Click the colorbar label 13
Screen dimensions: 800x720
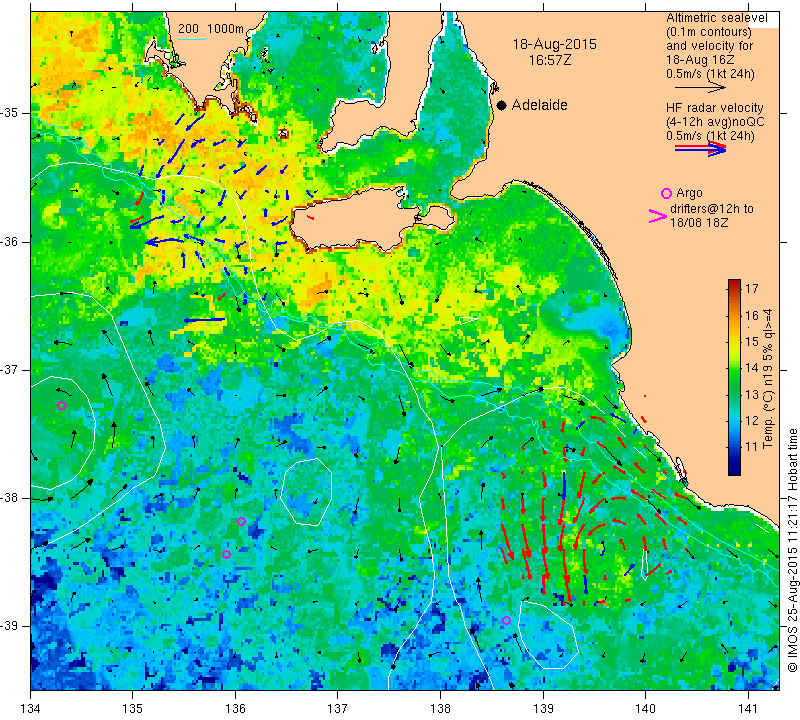(x=752, y=394)
